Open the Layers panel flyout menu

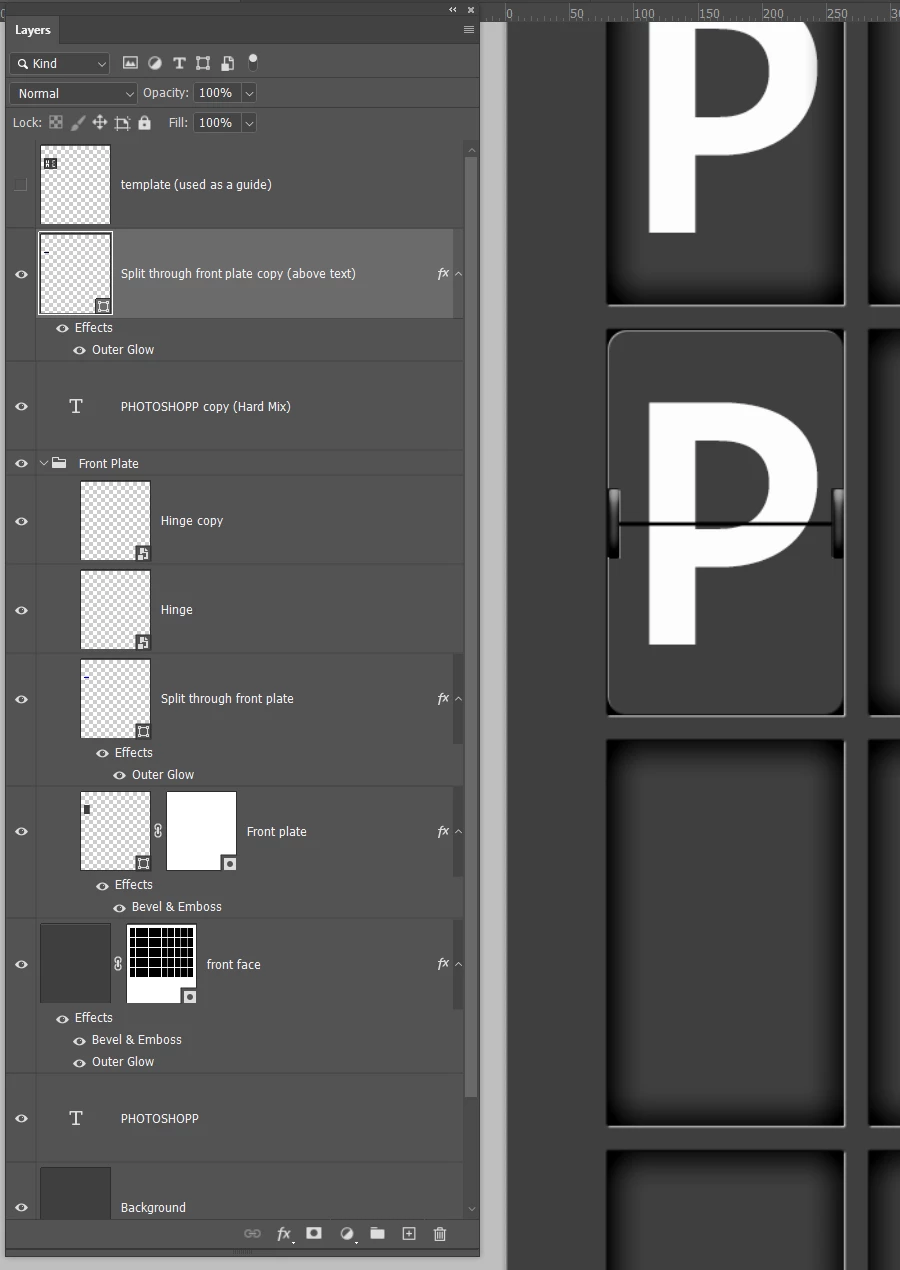[x=469, y=30]
